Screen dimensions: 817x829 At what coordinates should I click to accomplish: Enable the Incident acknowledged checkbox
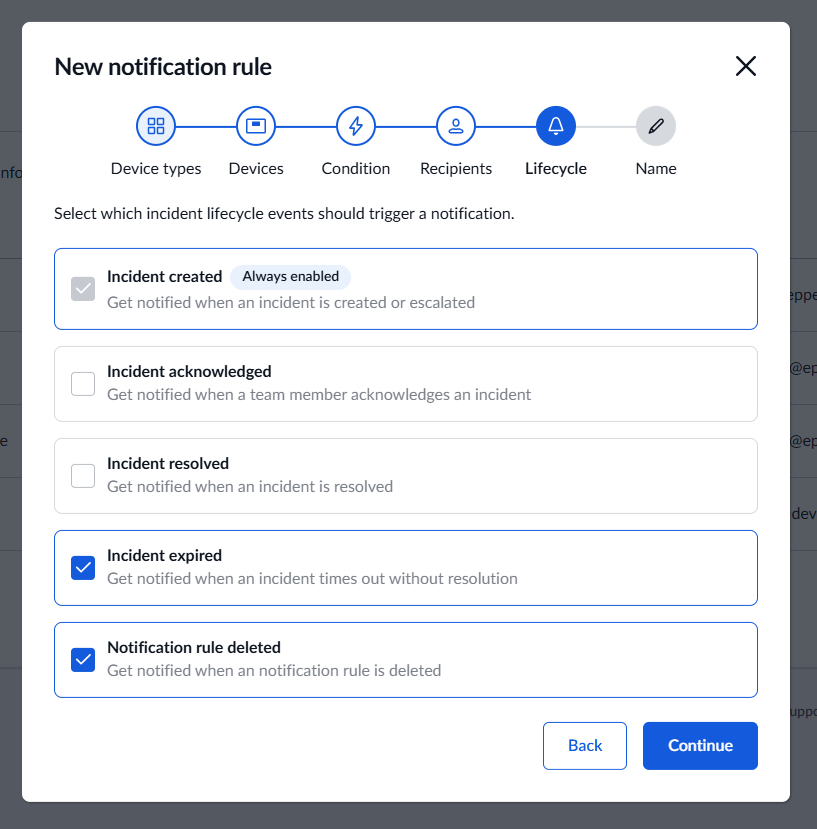[x=83, y=384]
